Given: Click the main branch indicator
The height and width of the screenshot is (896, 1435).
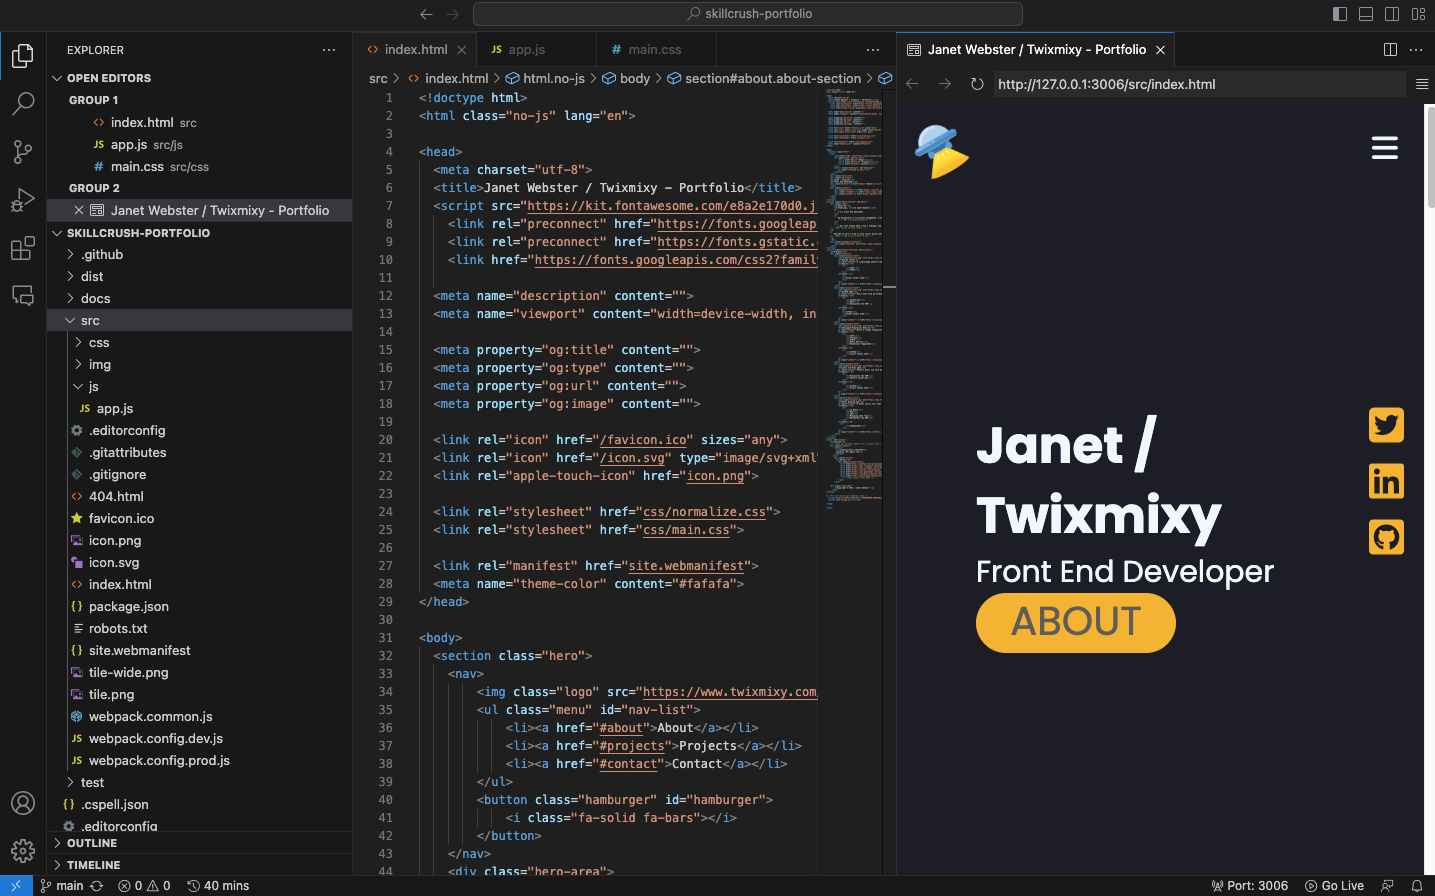Looking at the screenshot, I should 62,886.
